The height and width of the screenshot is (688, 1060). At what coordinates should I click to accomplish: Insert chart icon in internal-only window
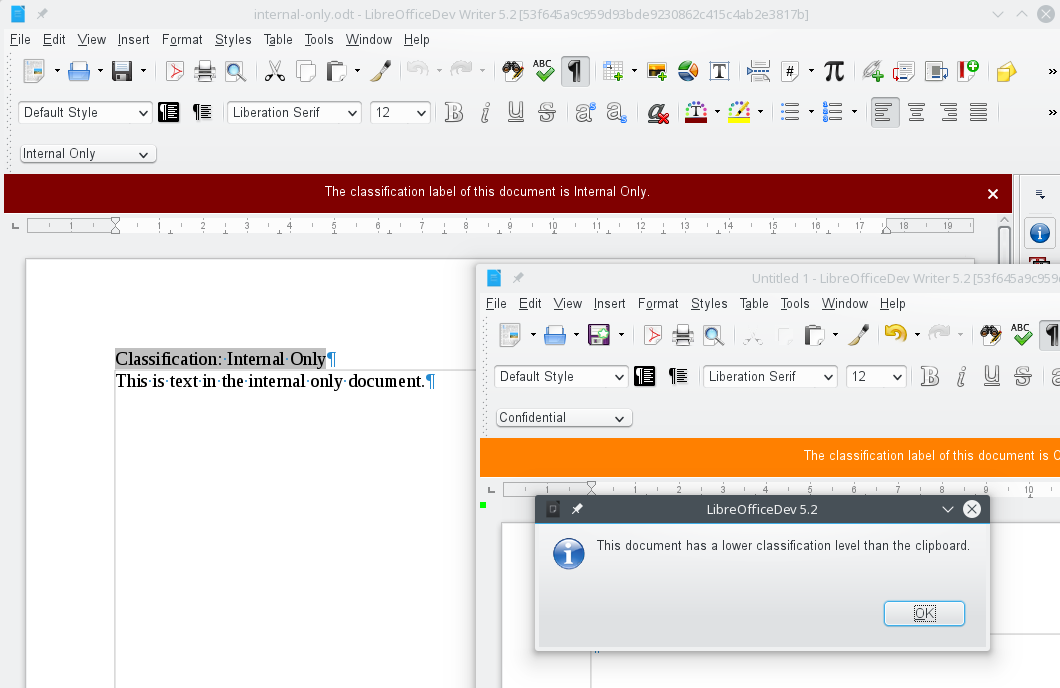tap(688, 71)
